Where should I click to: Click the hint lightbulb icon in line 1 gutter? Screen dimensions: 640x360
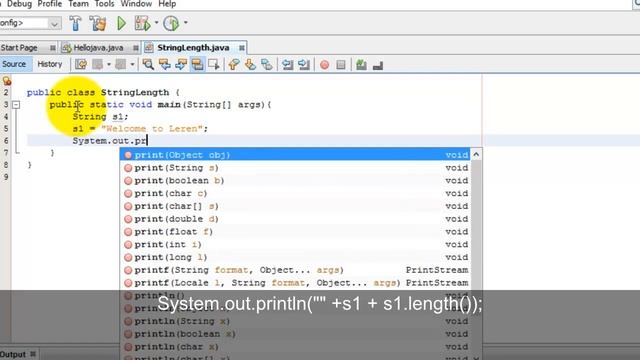coord(7,81)
